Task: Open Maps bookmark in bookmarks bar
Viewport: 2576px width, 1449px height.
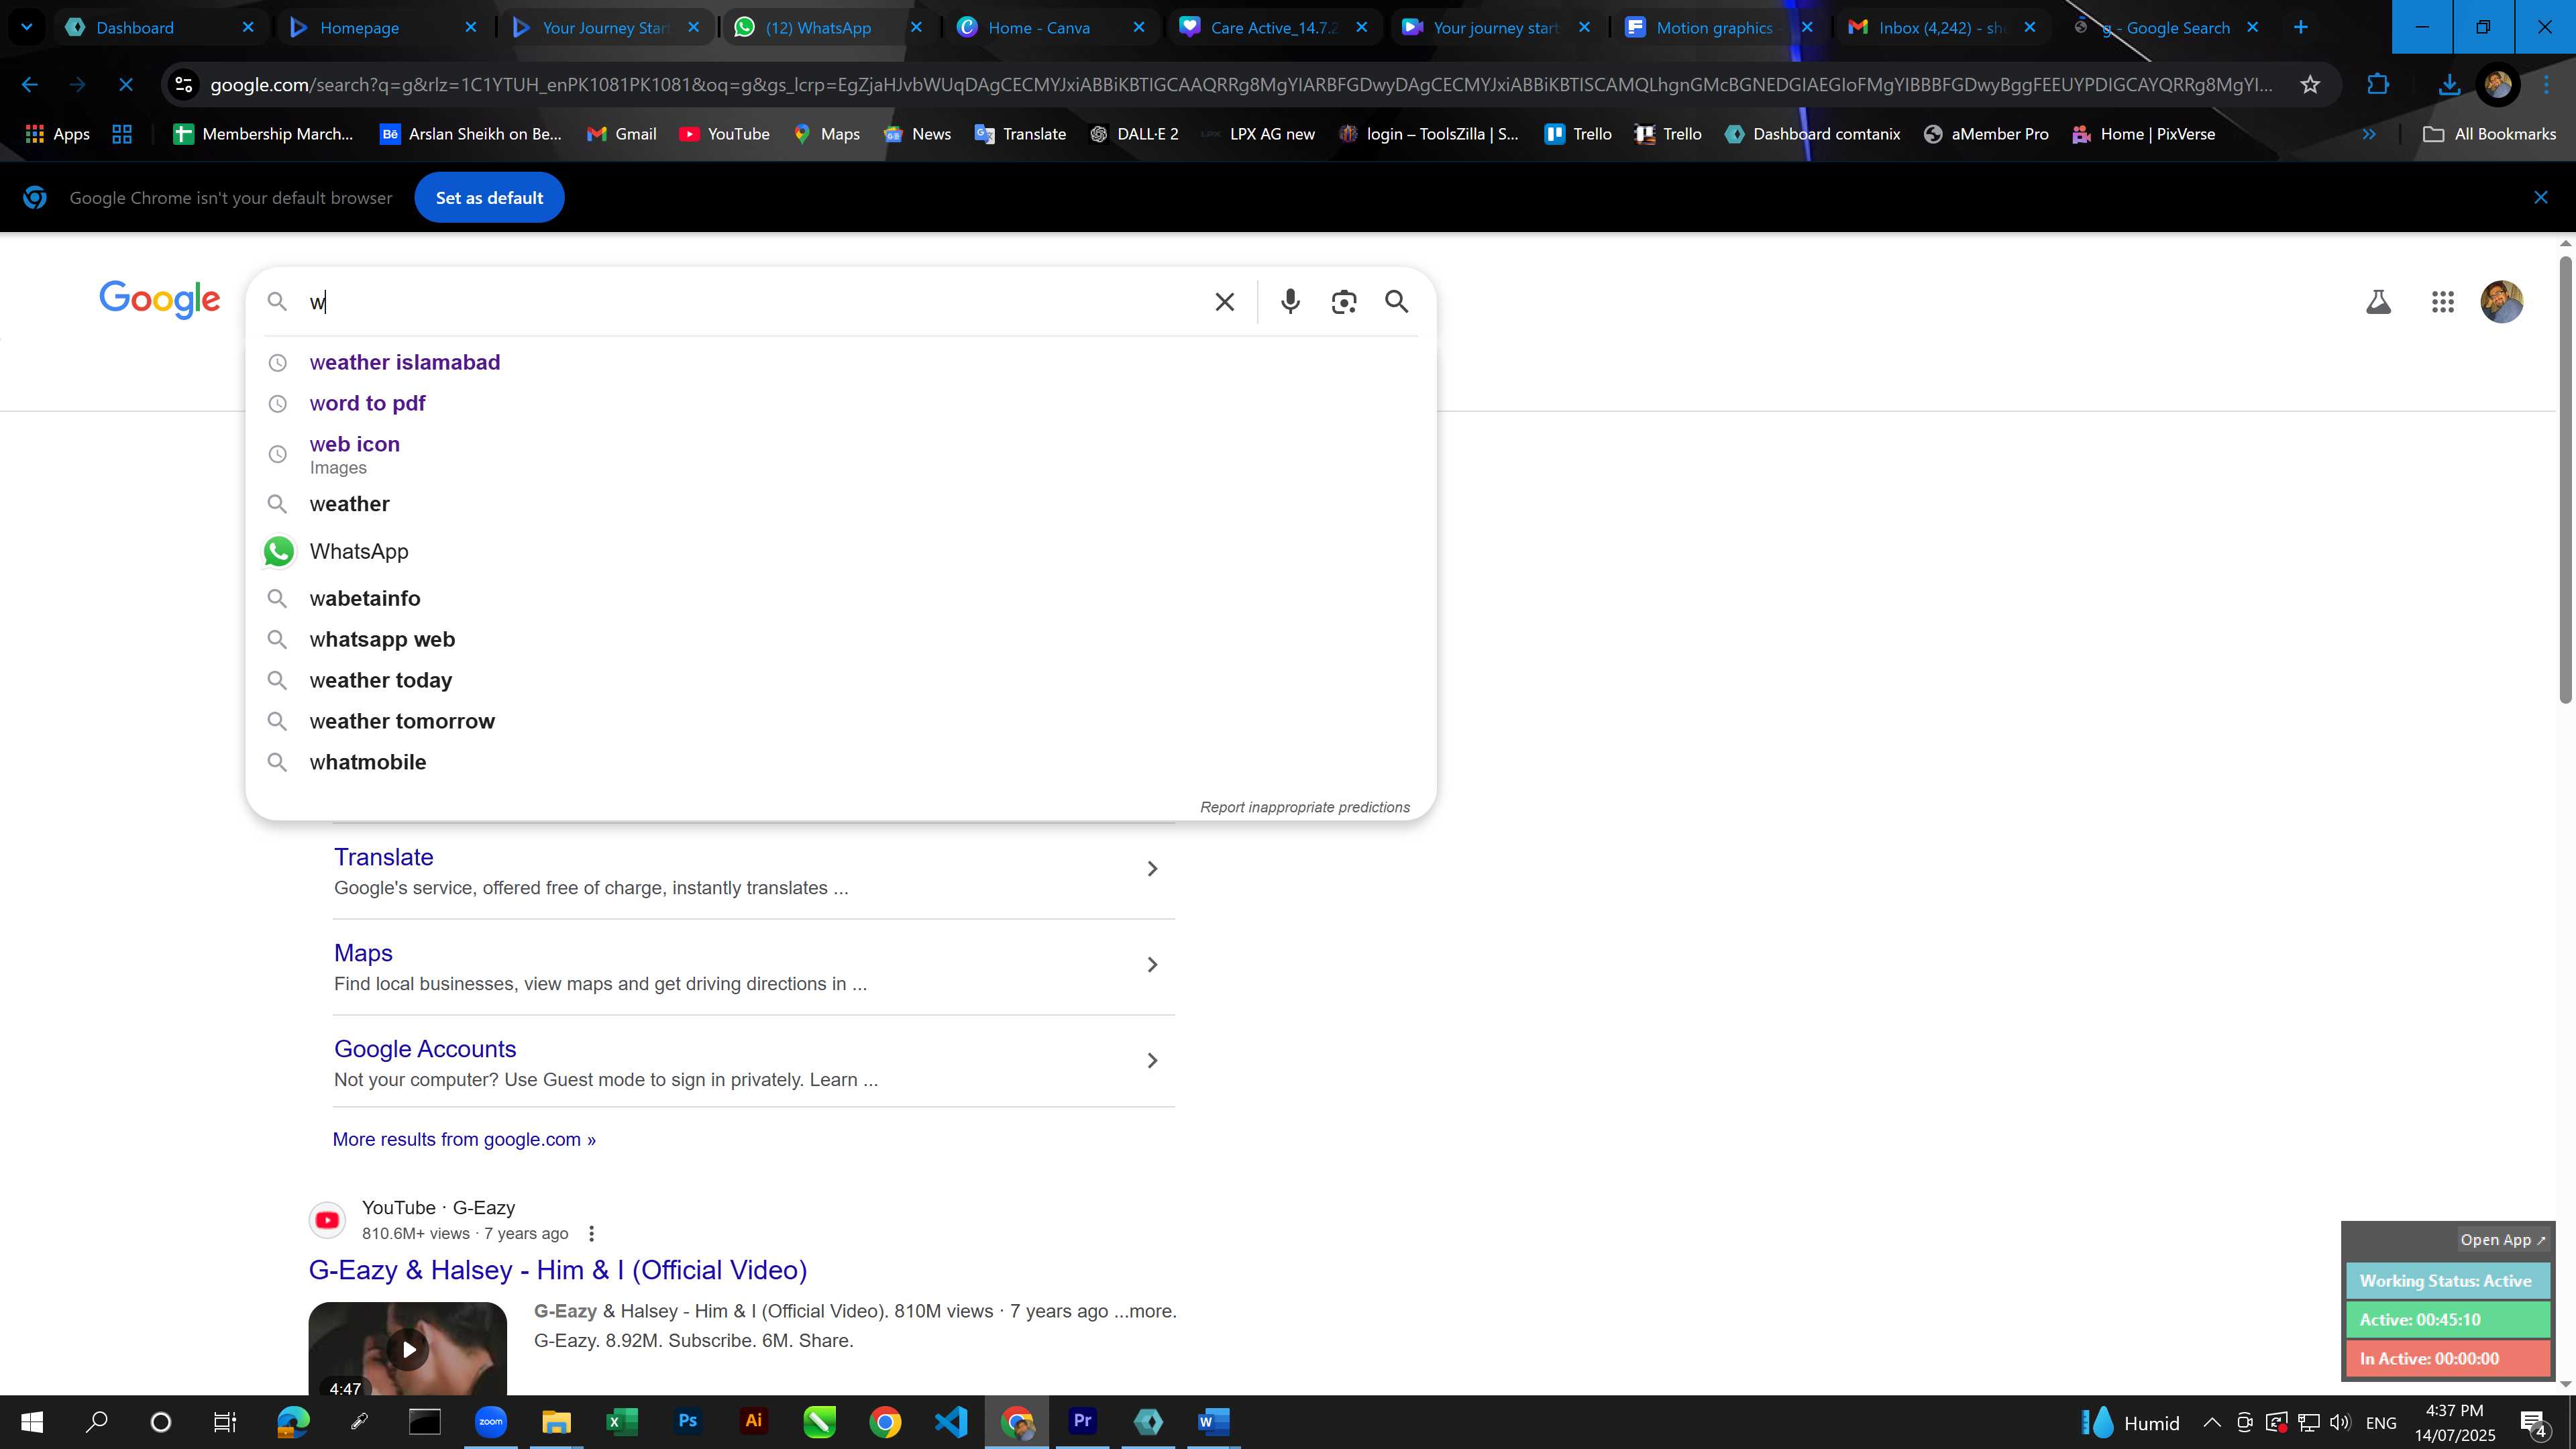Action: tap(826, 134)
